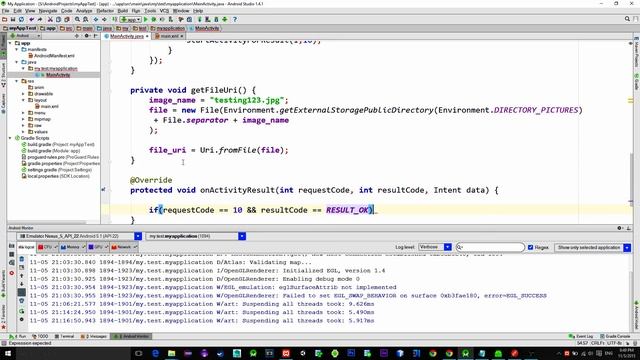Click the override gutter icon beside onActivityResult
The height and width of the screenshot is (360, 640).
[103, 189]
